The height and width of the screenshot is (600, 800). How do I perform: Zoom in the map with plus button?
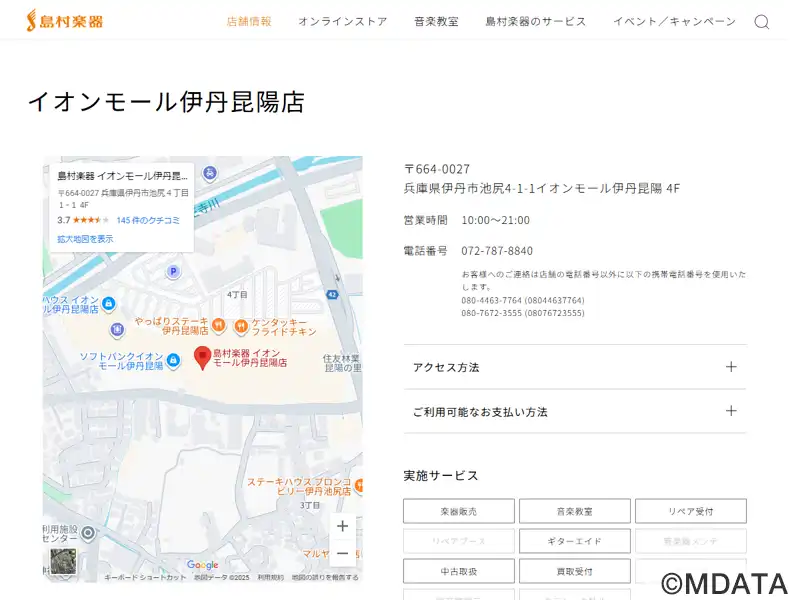click(343, 526)
